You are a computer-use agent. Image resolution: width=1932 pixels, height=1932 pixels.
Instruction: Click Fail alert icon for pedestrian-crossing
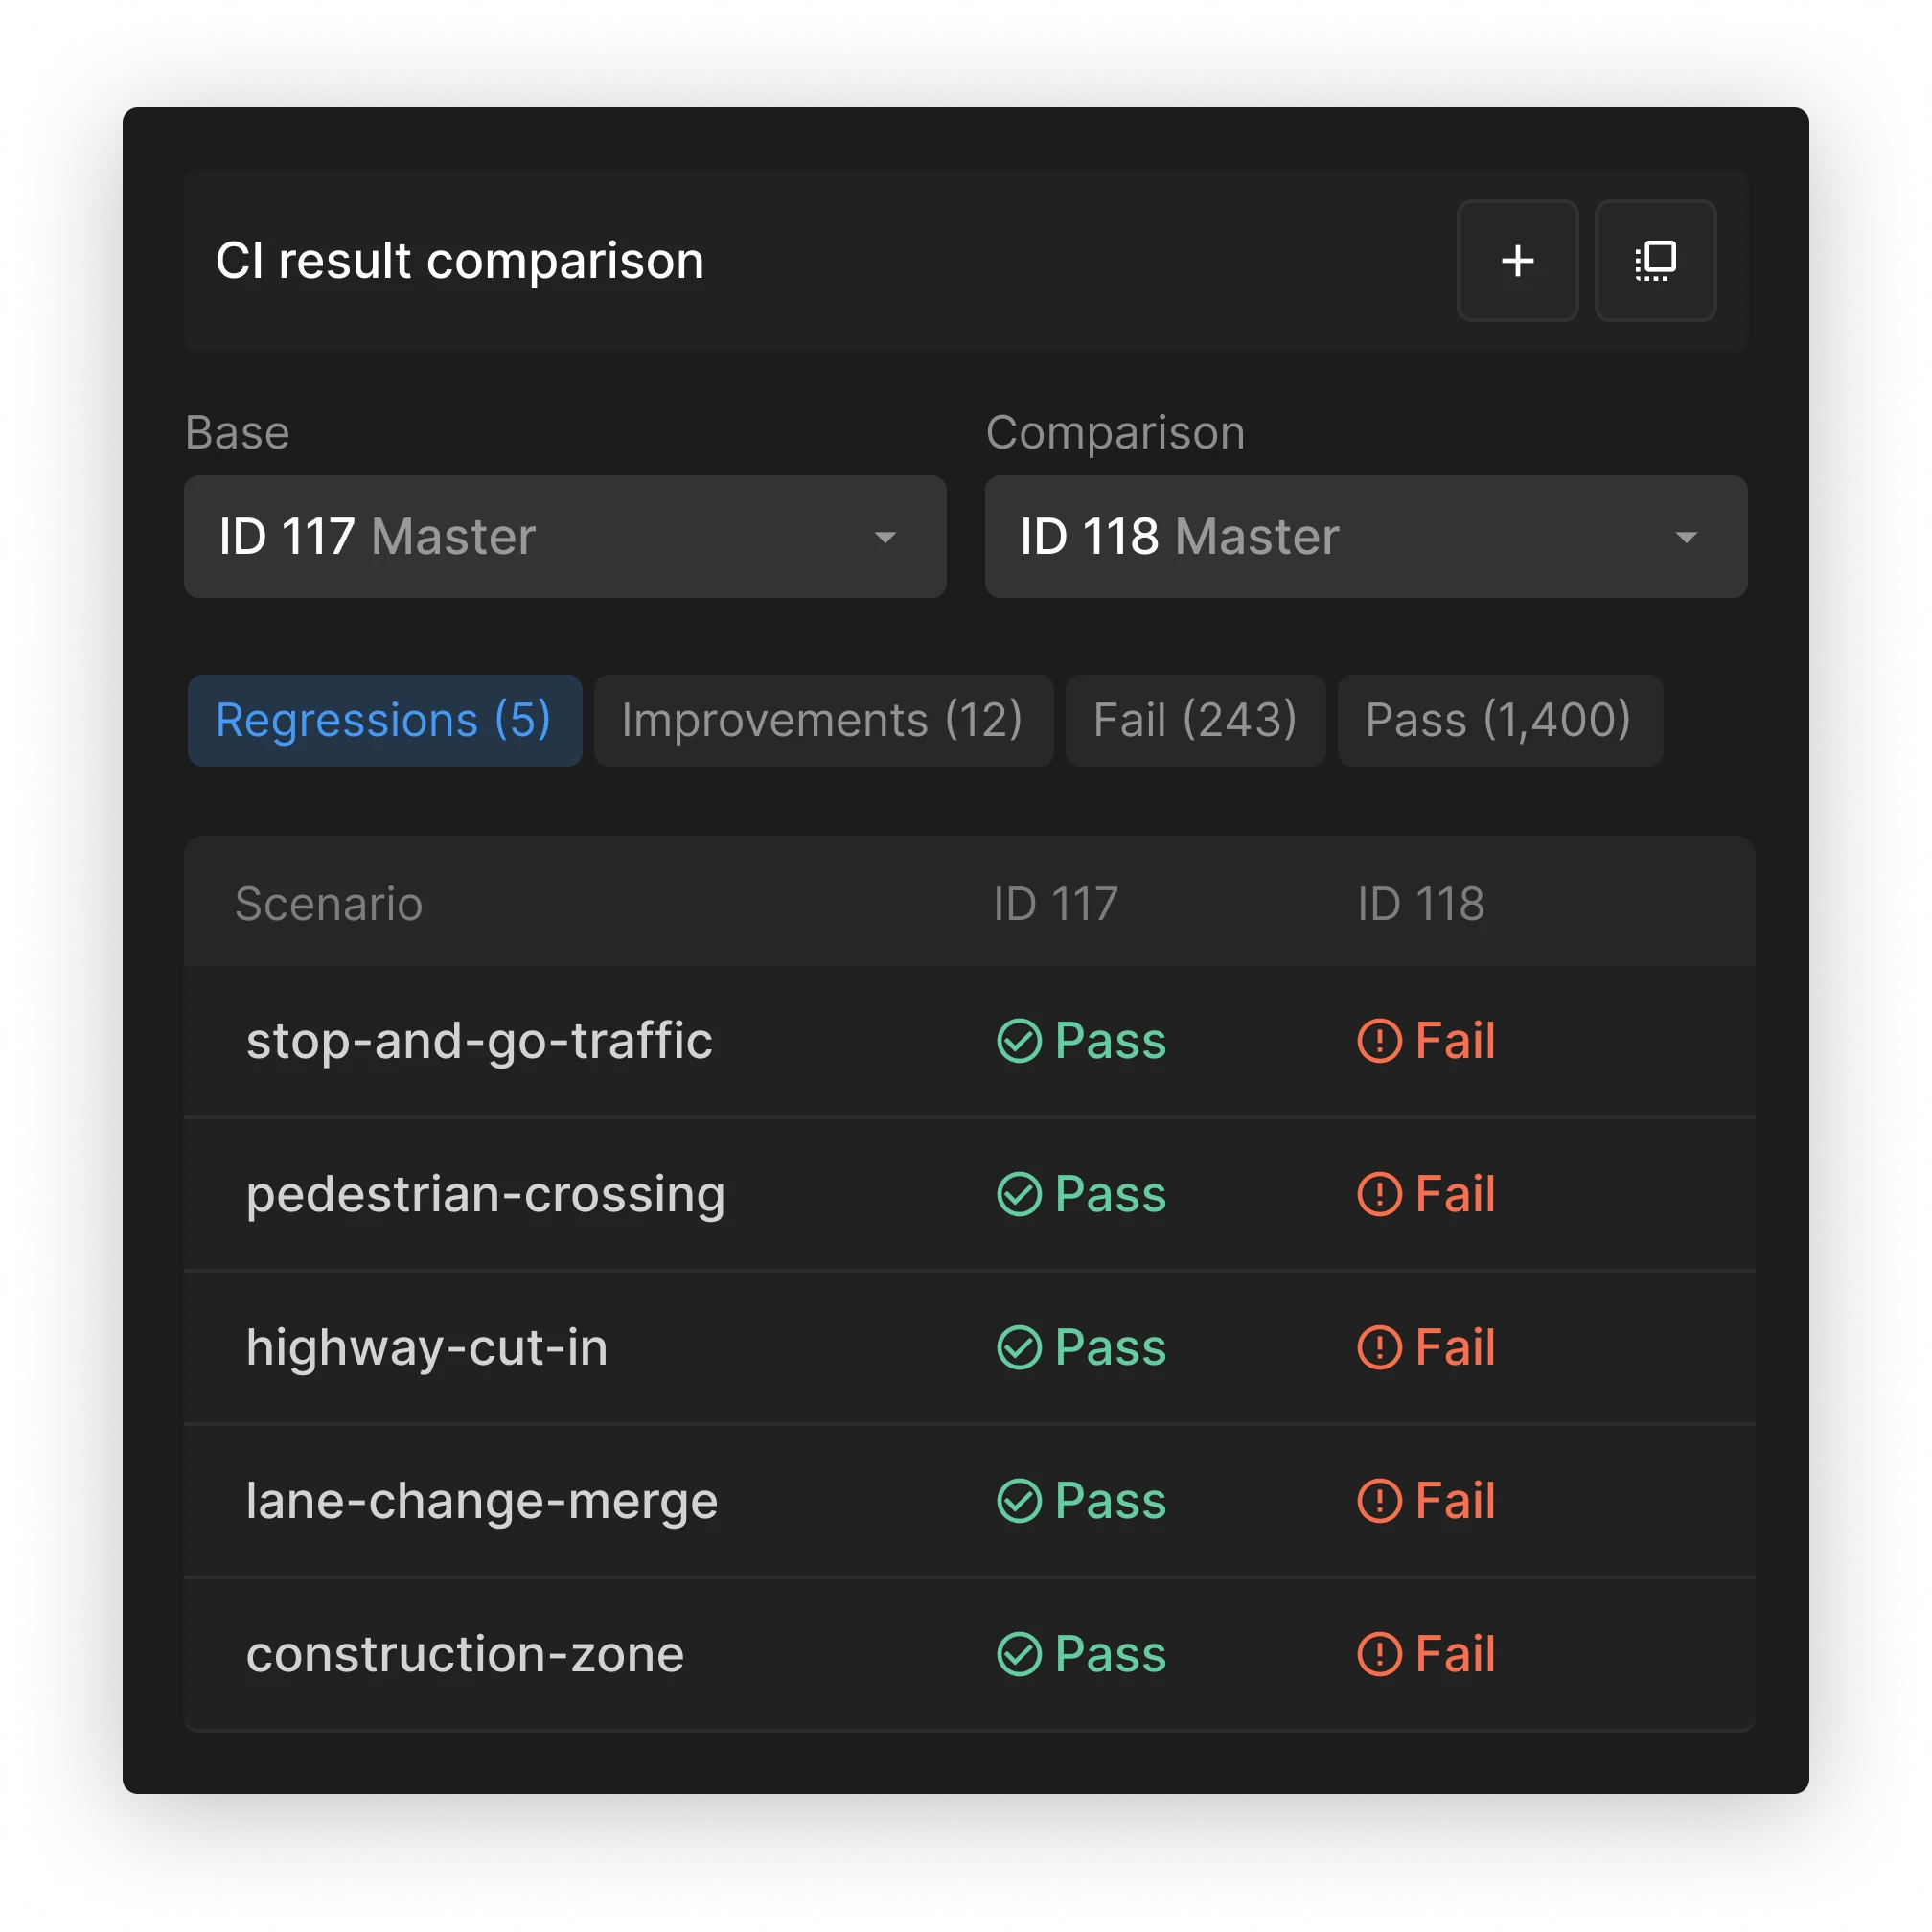(x=1379, y=1194)
